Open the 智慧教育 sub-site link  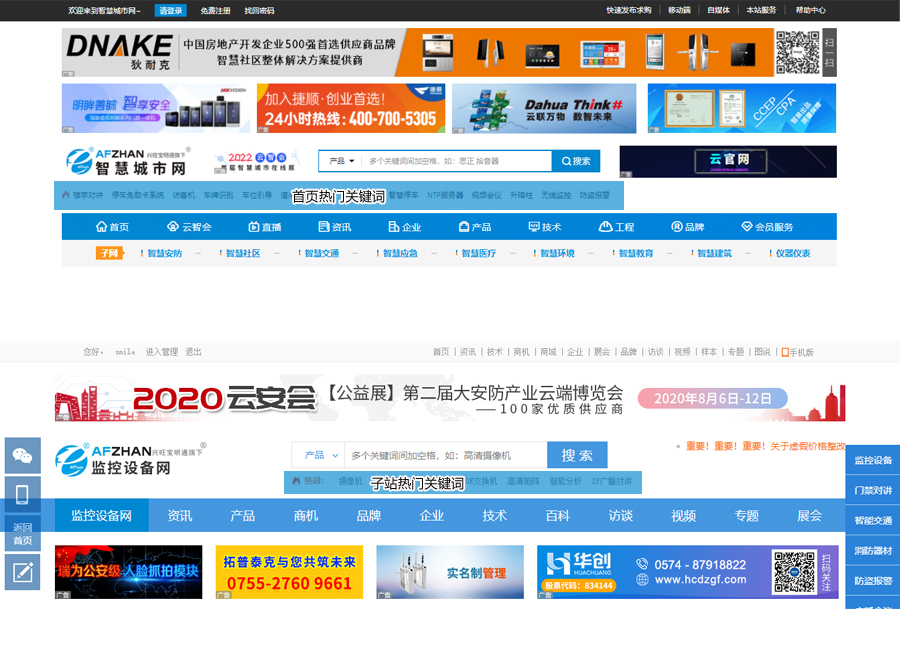pyautogui.click(x=636, y=253)
